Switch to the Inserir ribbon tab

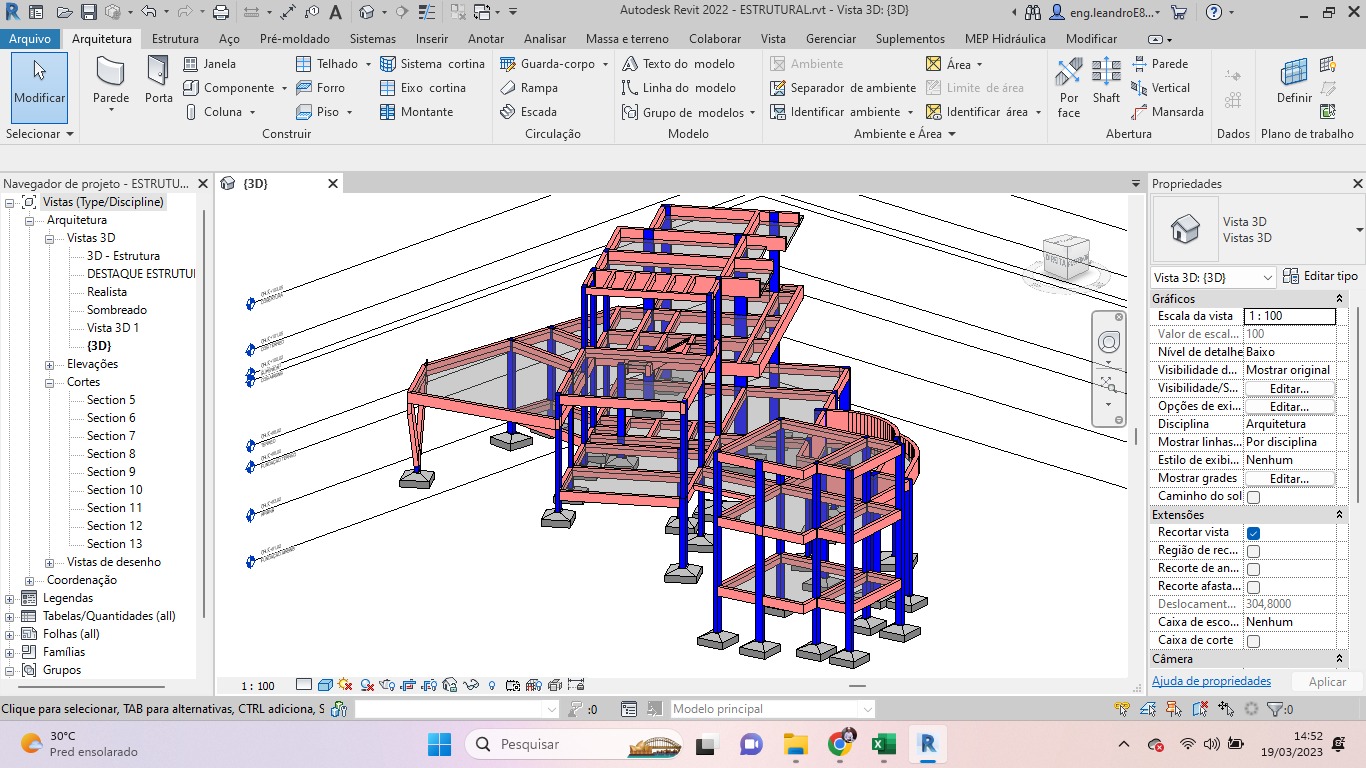(x=432, y=39)
